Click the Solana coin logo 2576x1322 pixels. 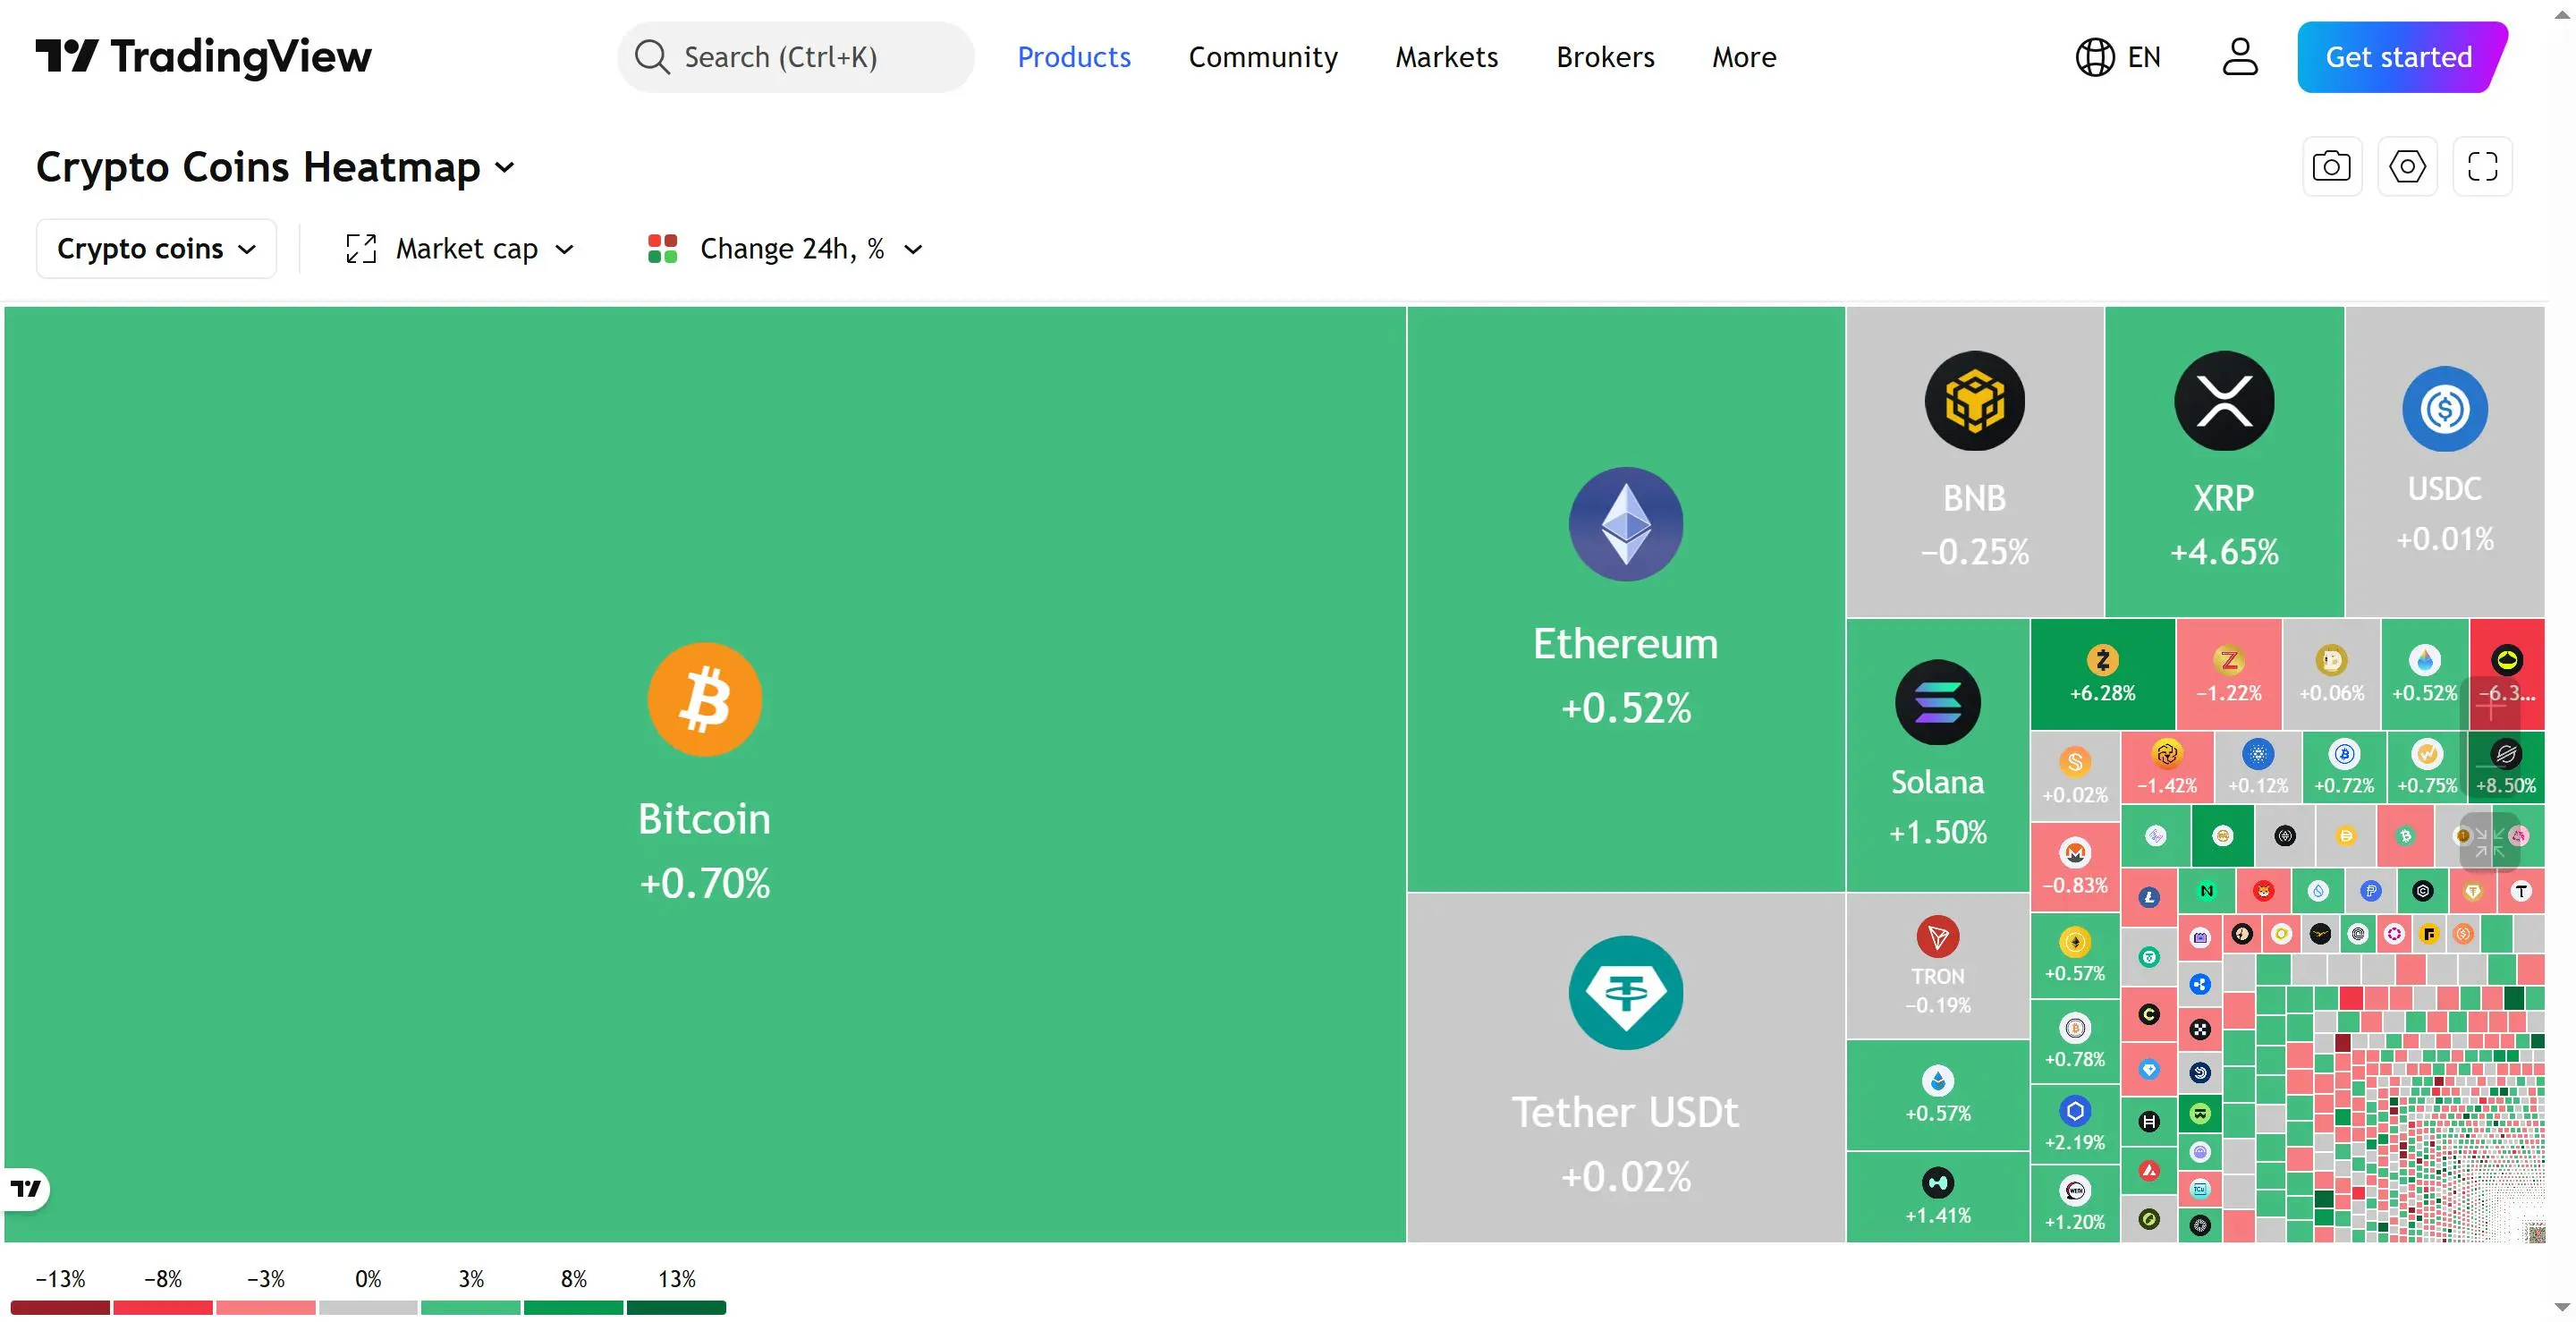tap(1938, 702)
